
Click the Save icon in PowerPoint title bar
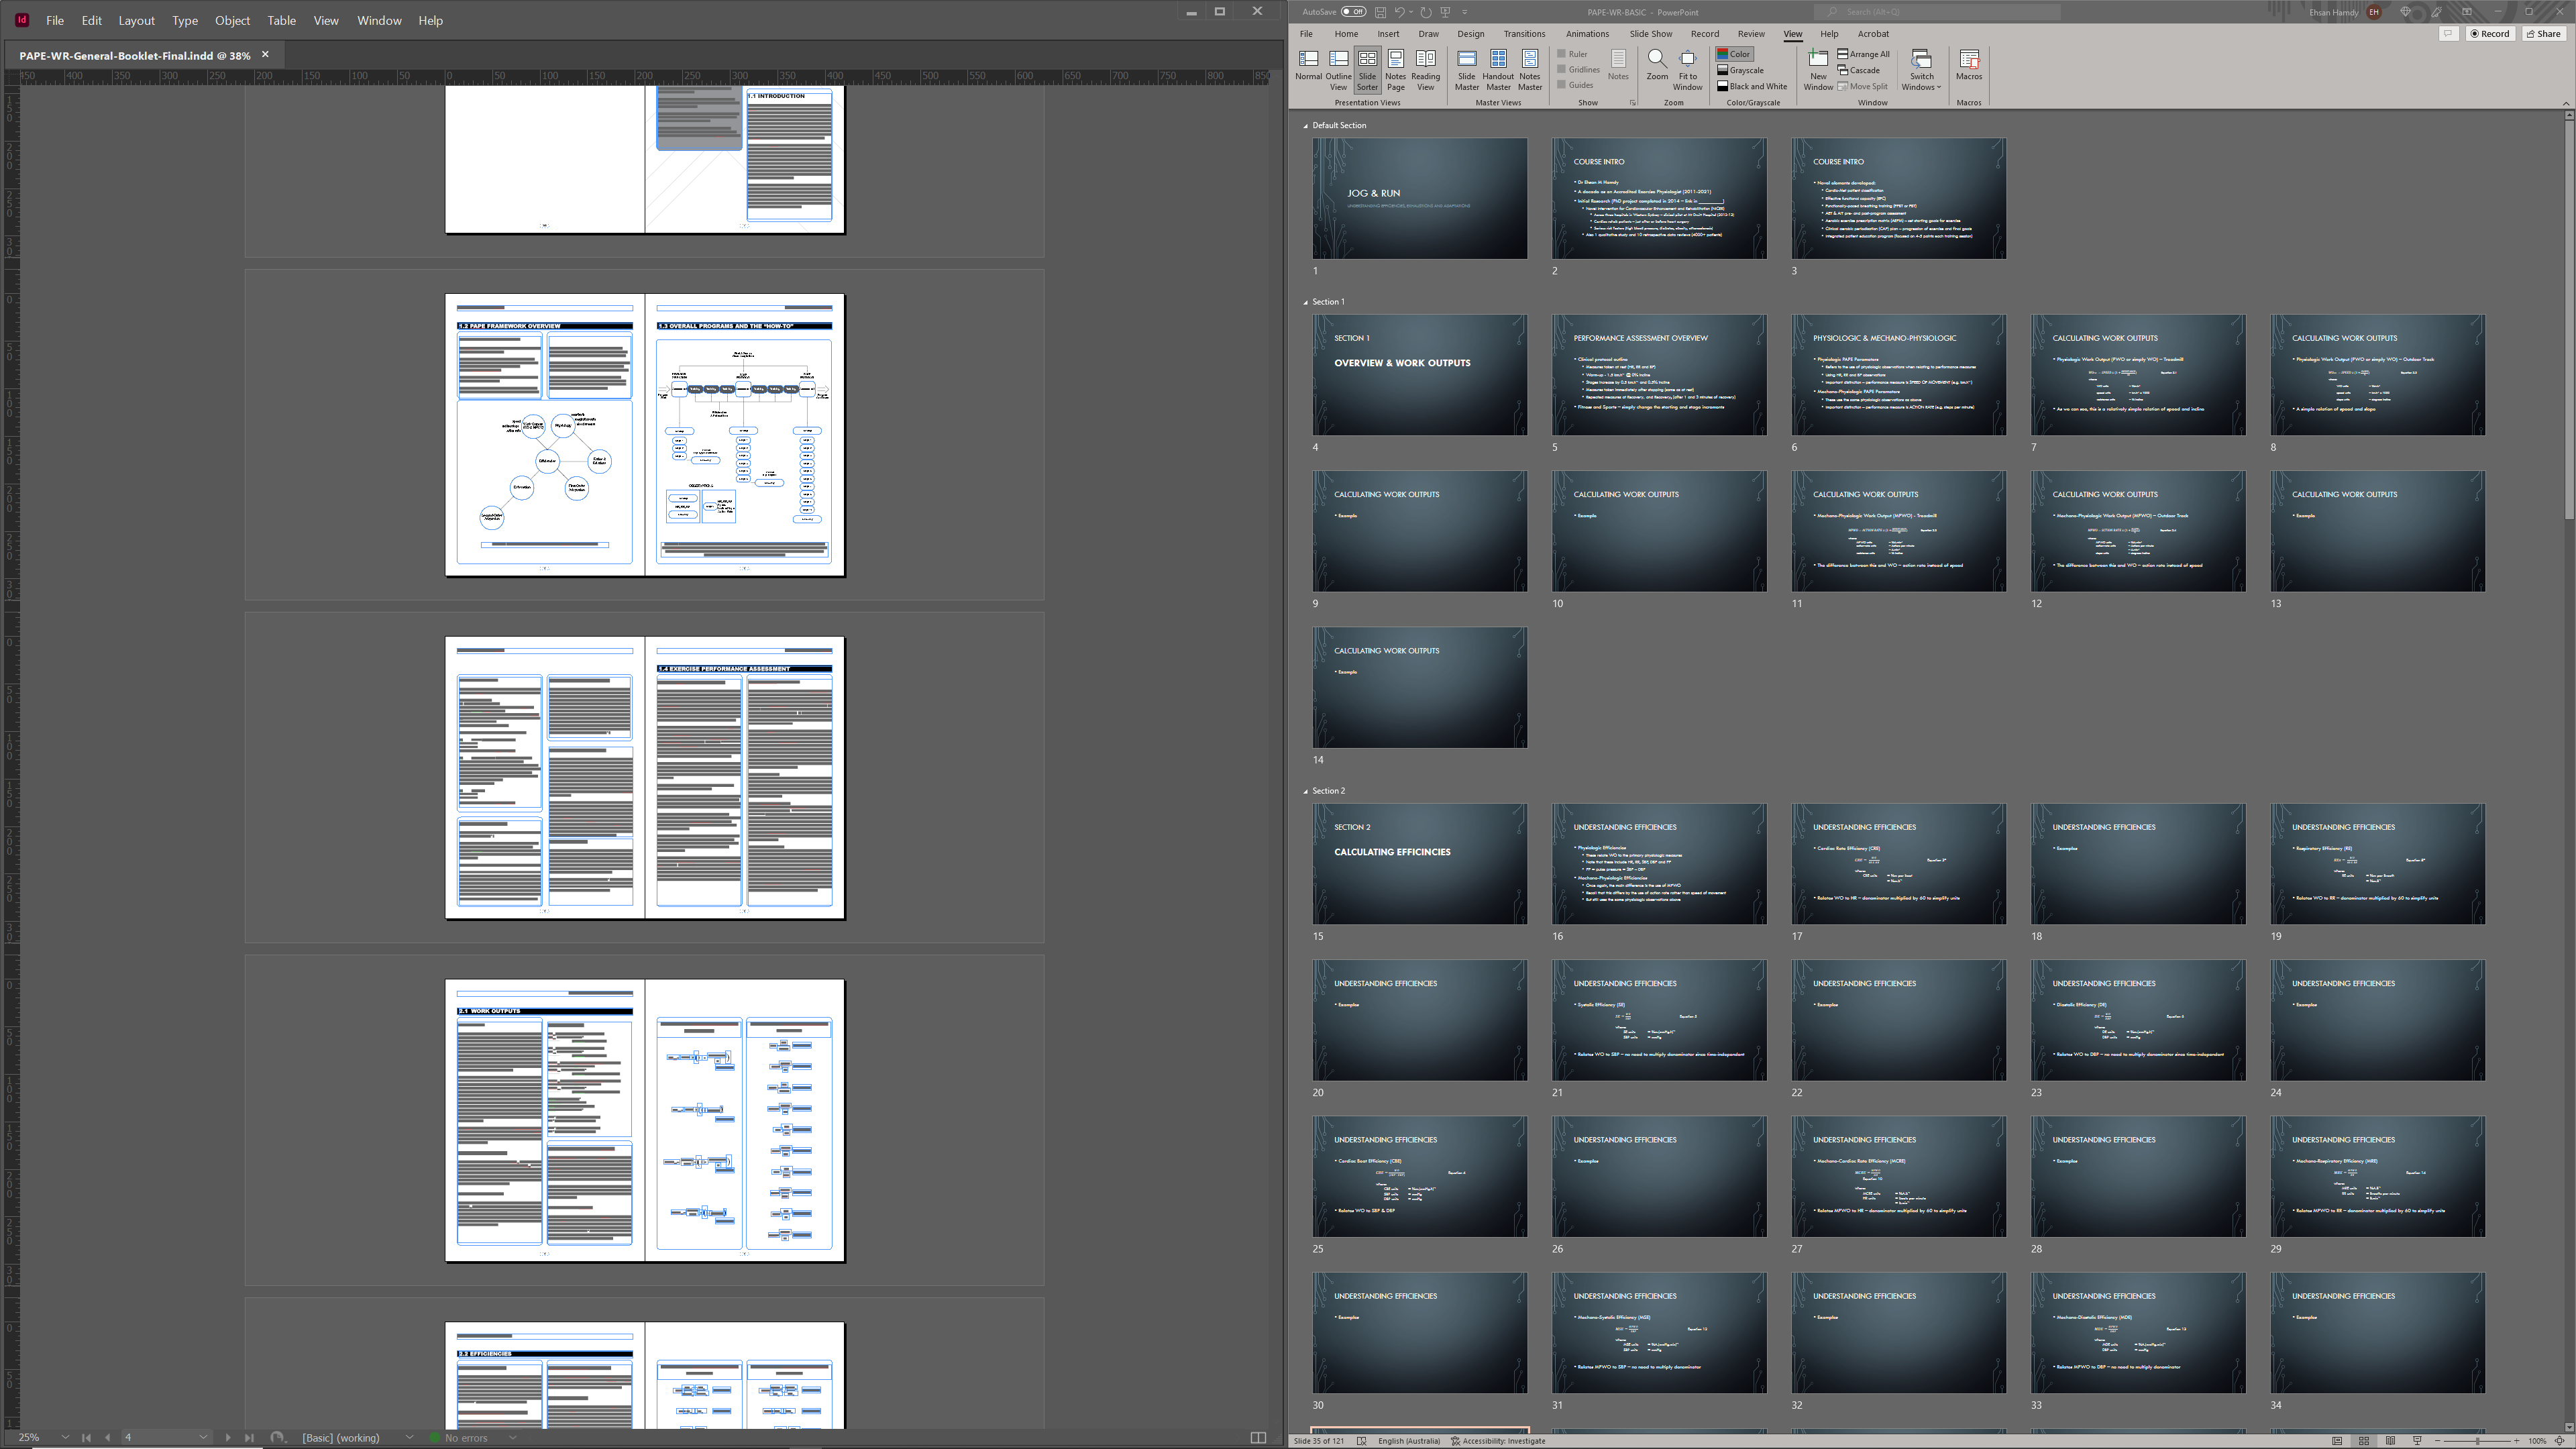1380,12
